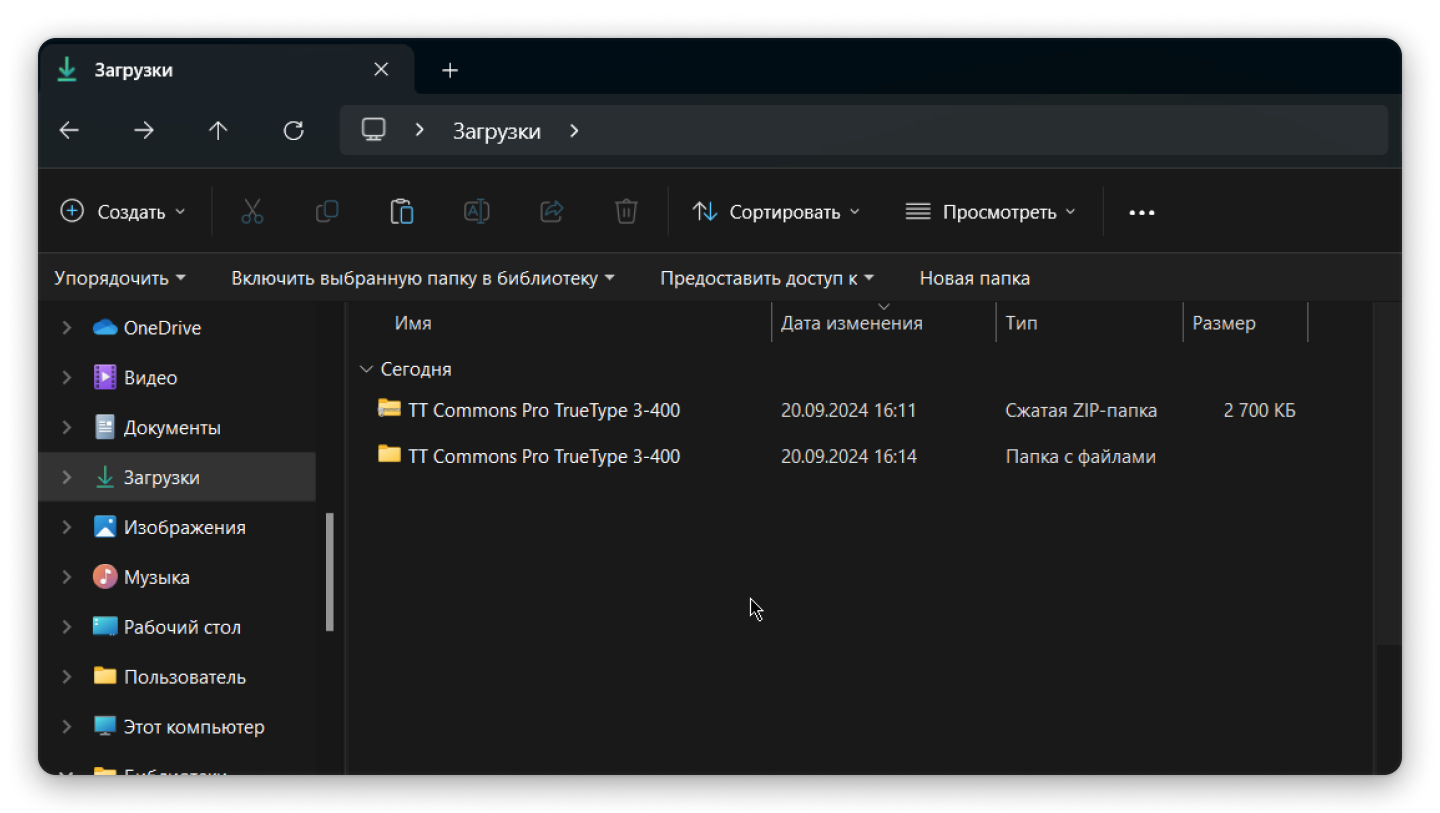Click the Cut scissors icon
Viewport: 1440px width, 813px height.
252,211
